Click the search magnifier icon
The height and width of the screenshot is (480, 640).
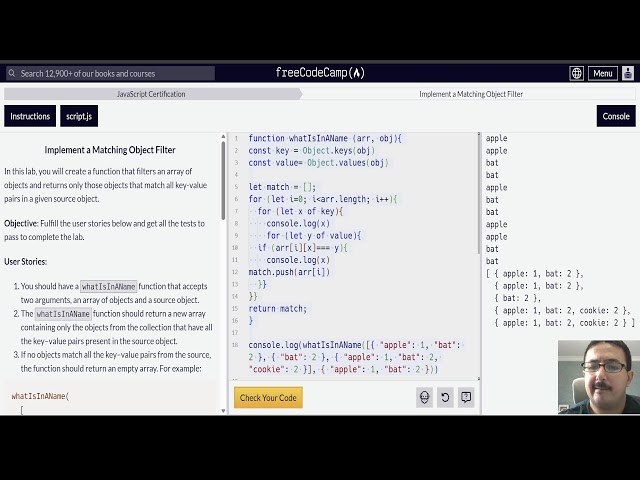[x=12, y=73]
